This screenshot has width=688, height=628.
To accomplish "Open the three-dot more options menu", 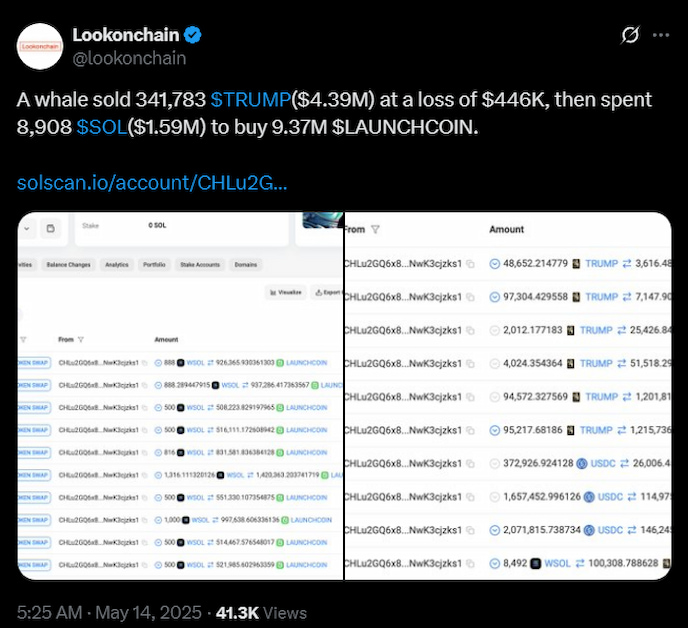I will click(661, 35).
